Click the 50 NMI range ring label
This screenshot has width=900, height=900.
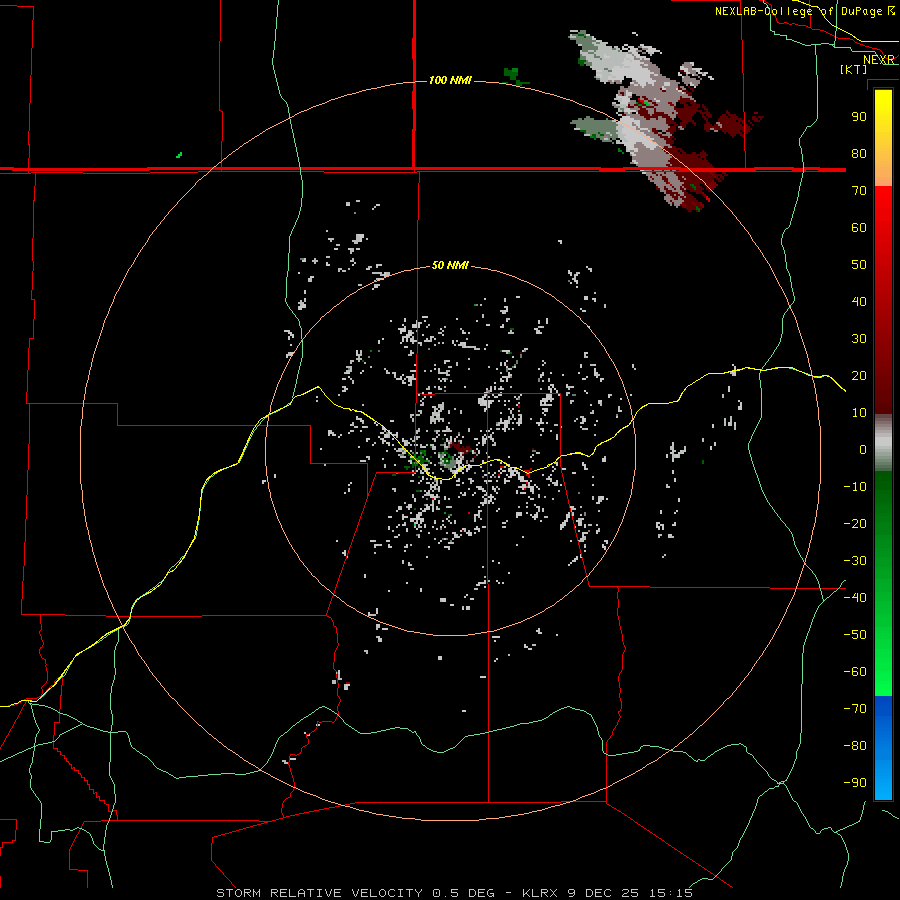(450, 265)
